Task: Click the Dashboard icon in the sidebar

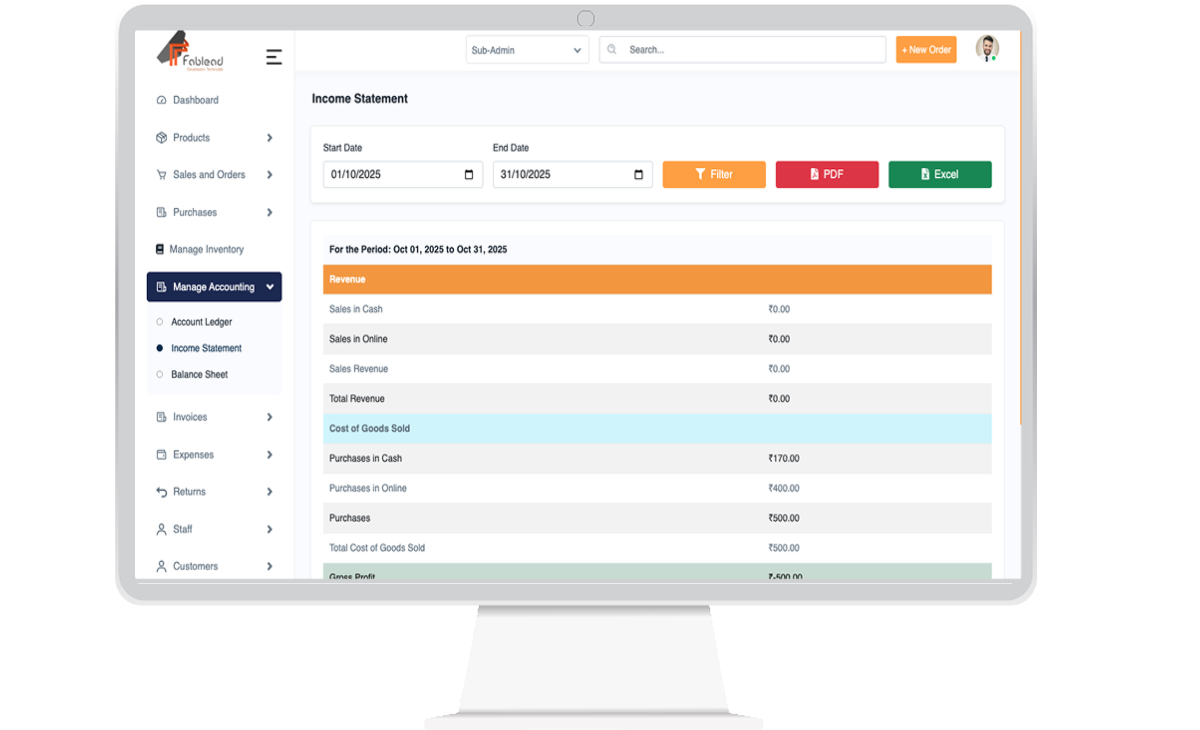Action: point(162,100)
